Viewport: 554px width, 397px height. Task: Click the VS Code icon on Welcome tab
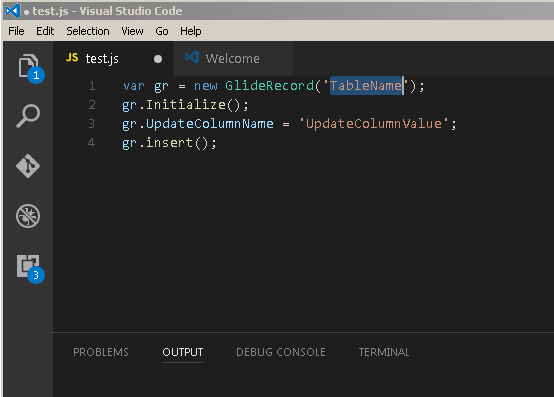pos(192,57)
